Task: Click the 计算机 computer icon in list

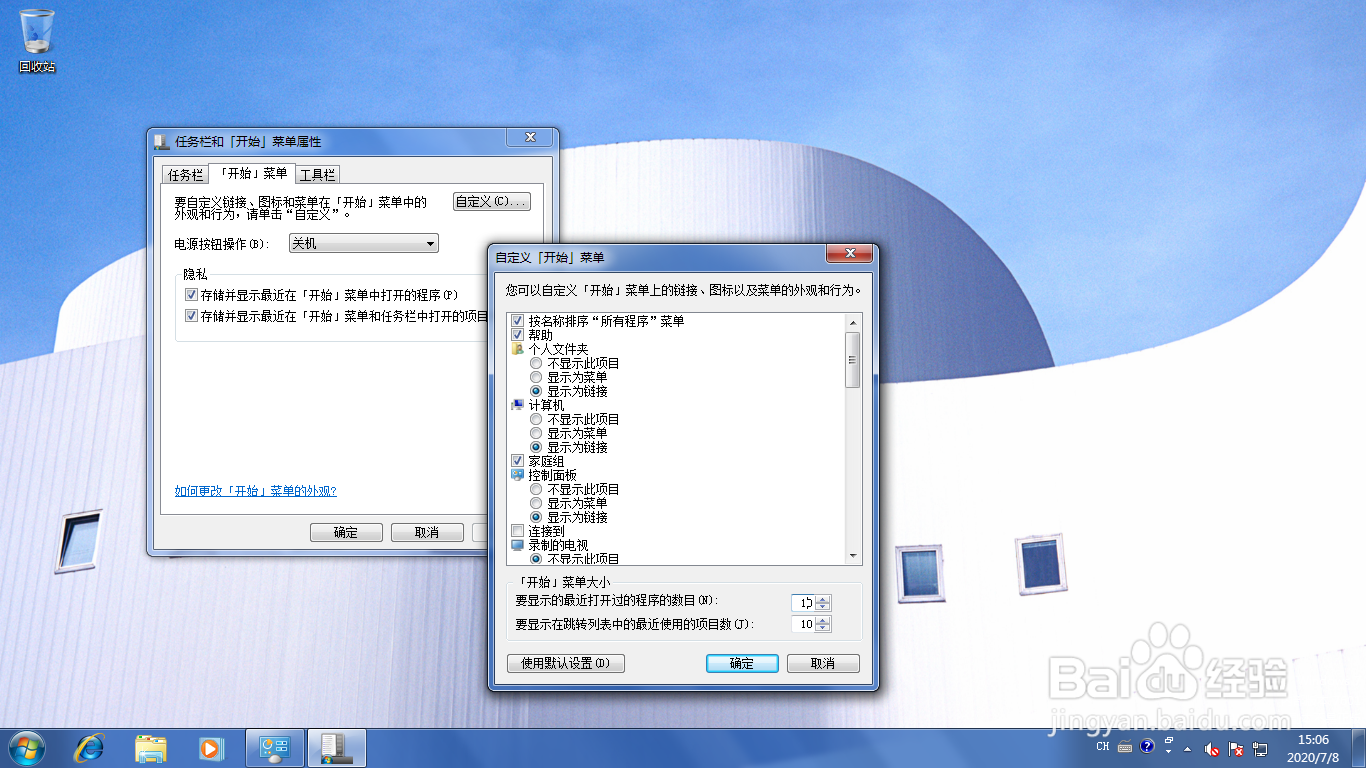Action: point(517,405)
